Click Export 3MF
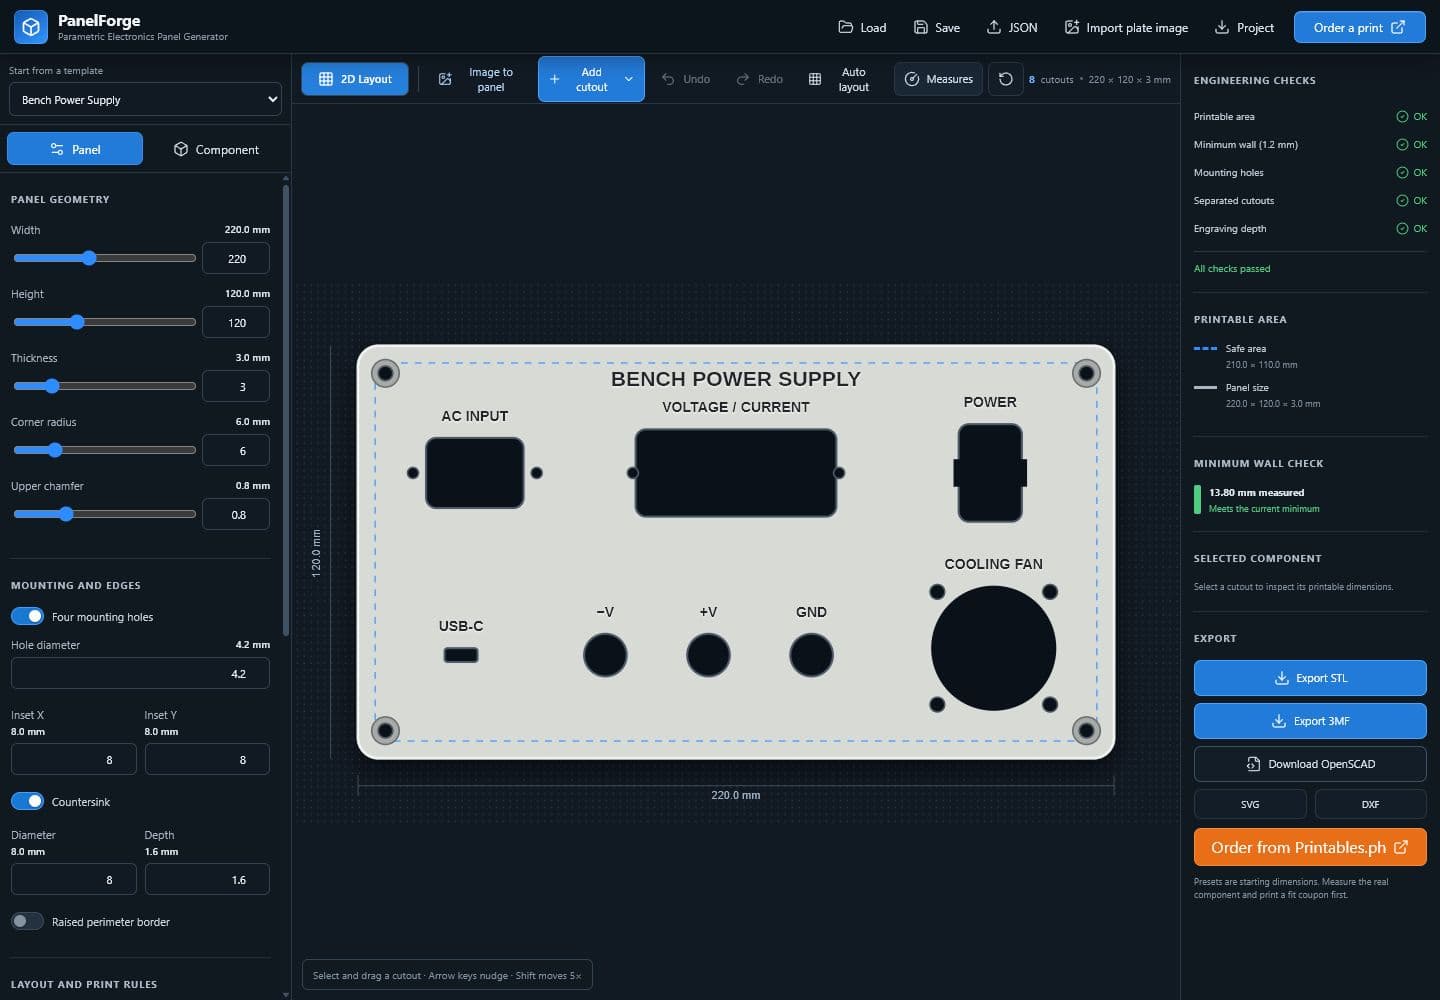The width and height of the screenshot is (1440, 1000). 1310,721
